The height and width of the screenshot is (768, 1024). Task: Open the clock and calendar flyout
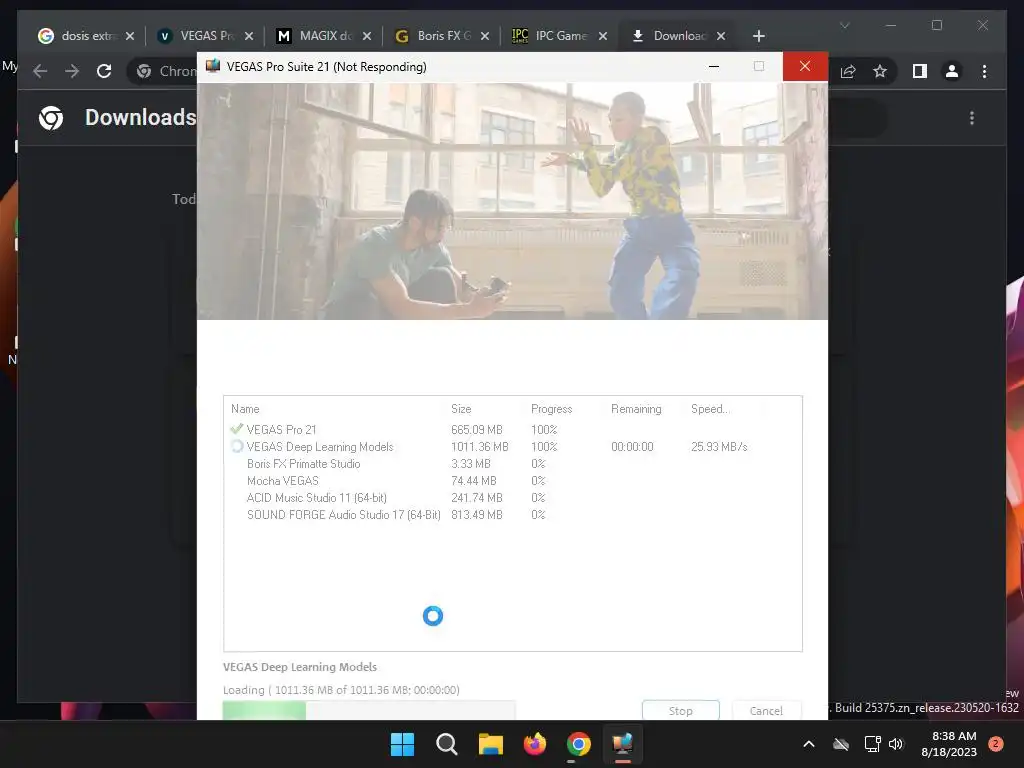click(949, 744)
